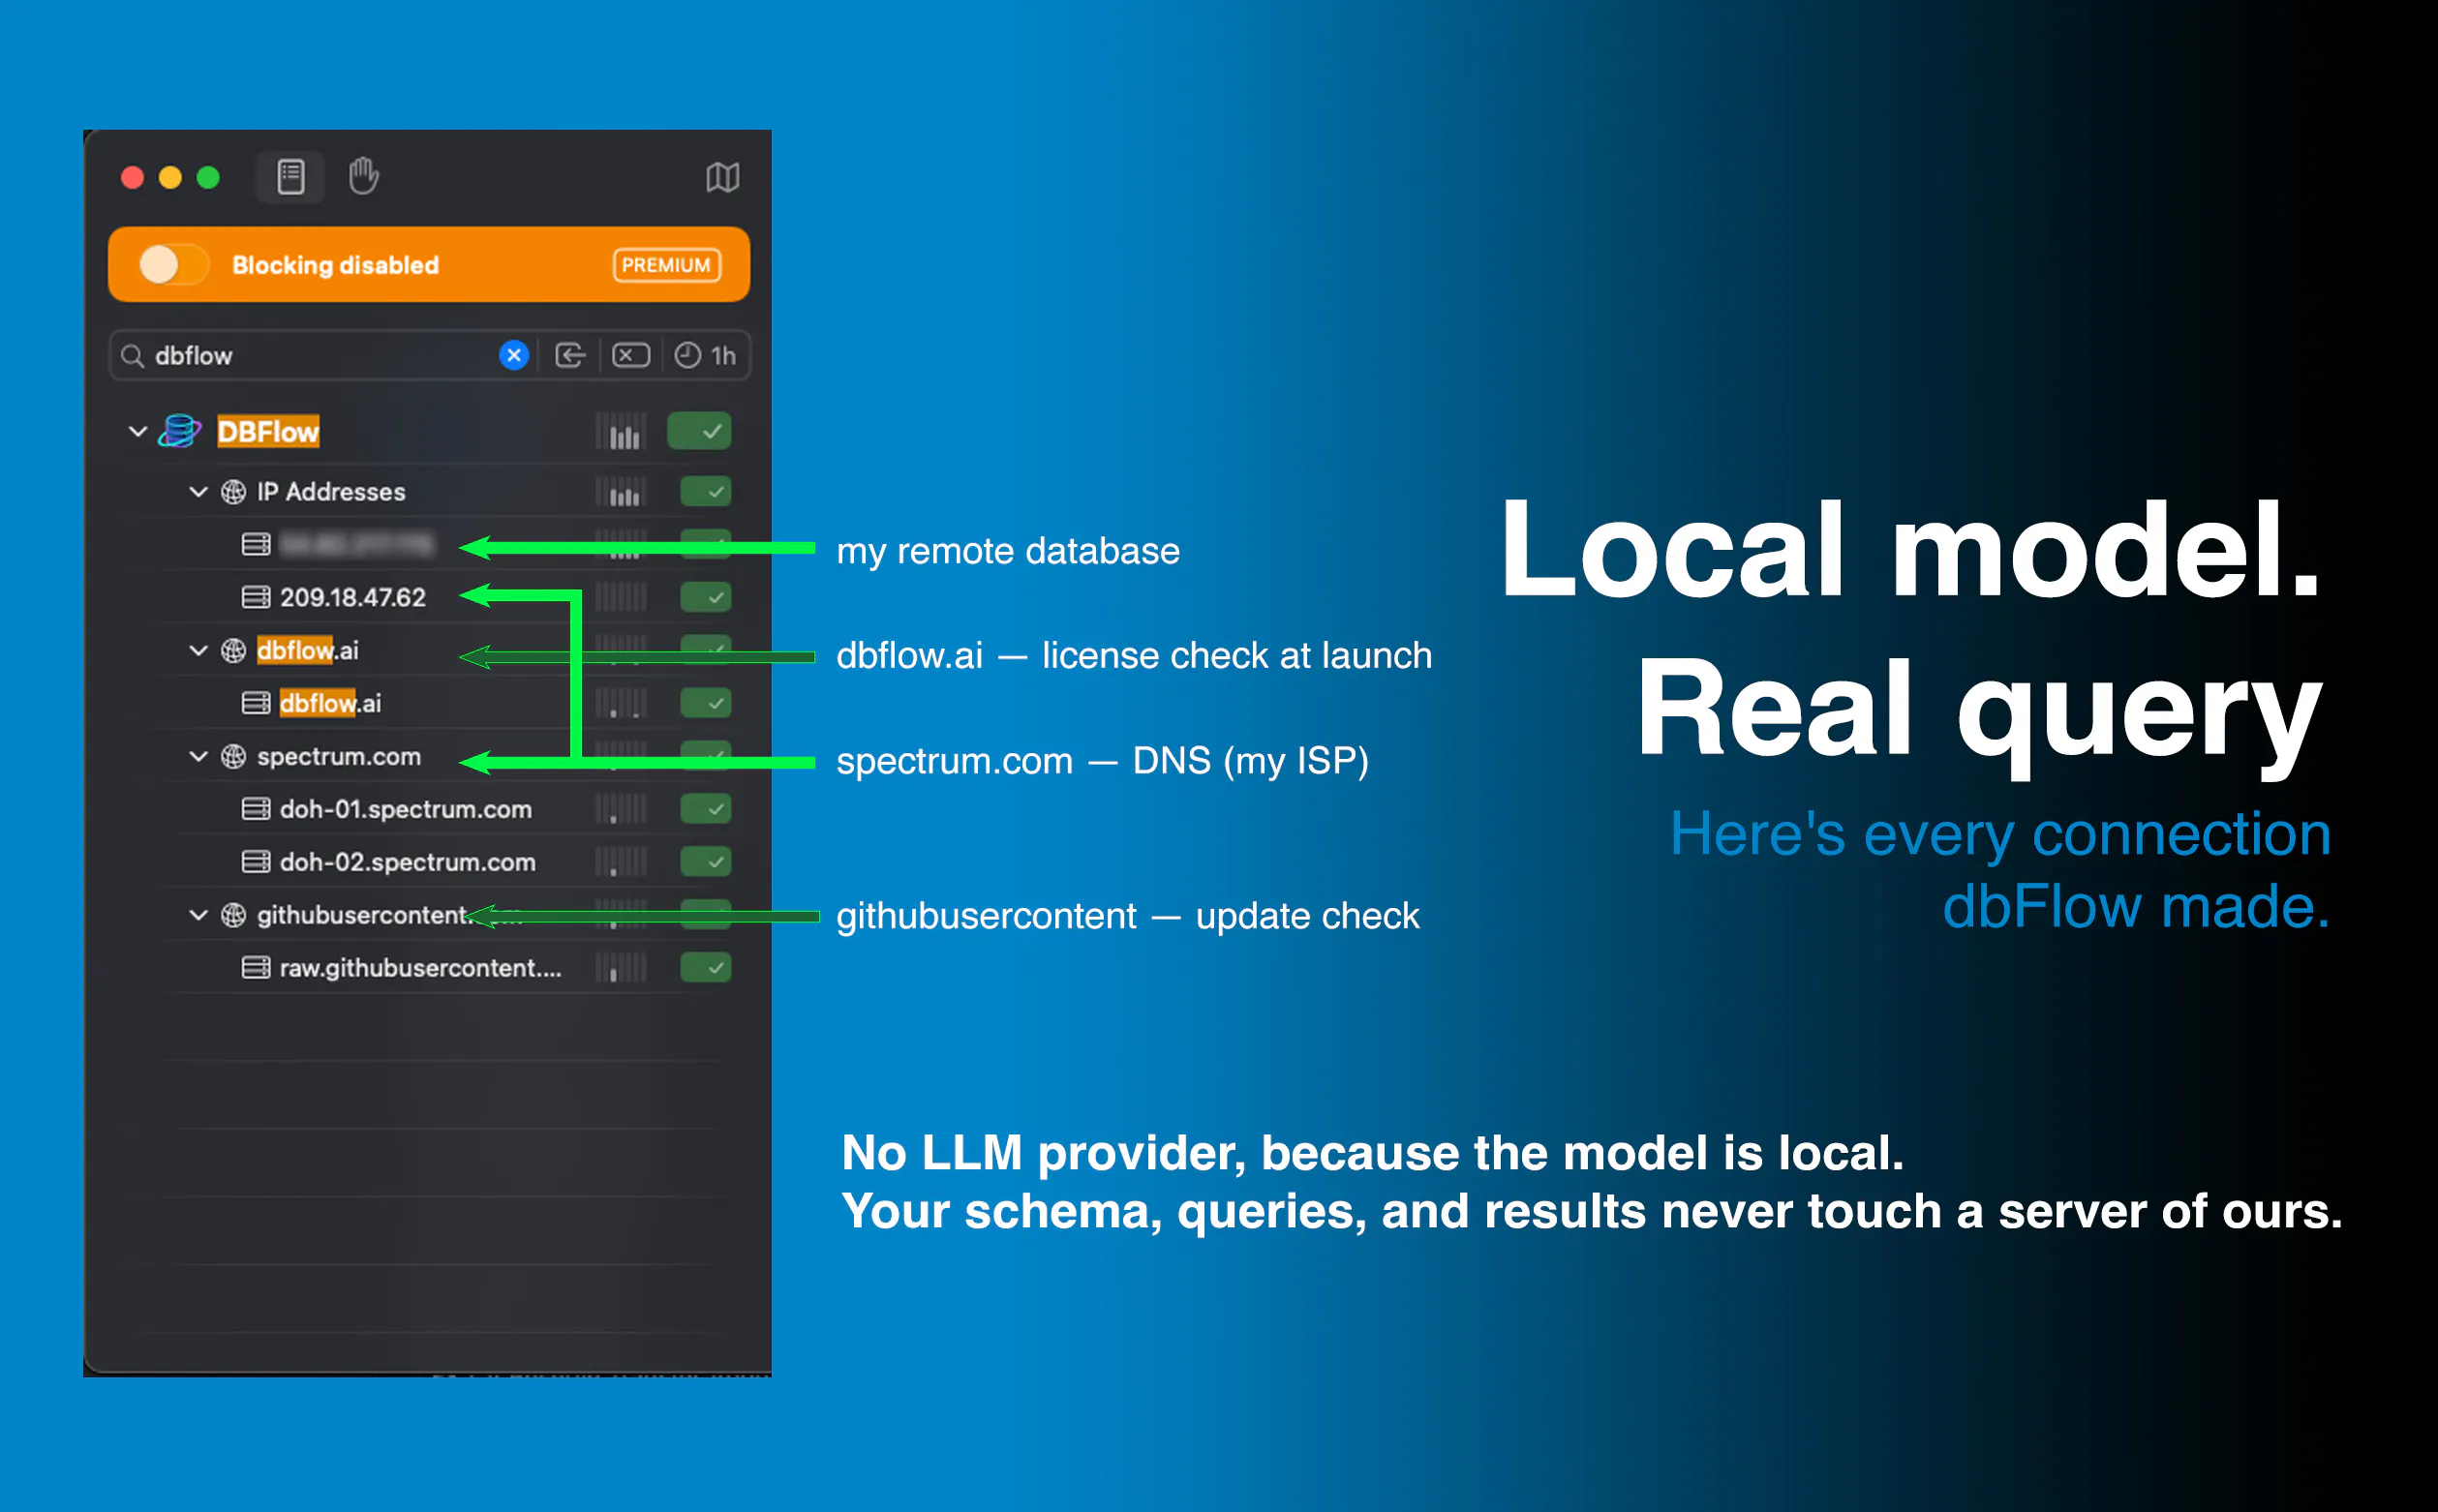Collapse the dbflow.ai domain group
This screenshot has height=1512, width=2438.
[198, 651]
